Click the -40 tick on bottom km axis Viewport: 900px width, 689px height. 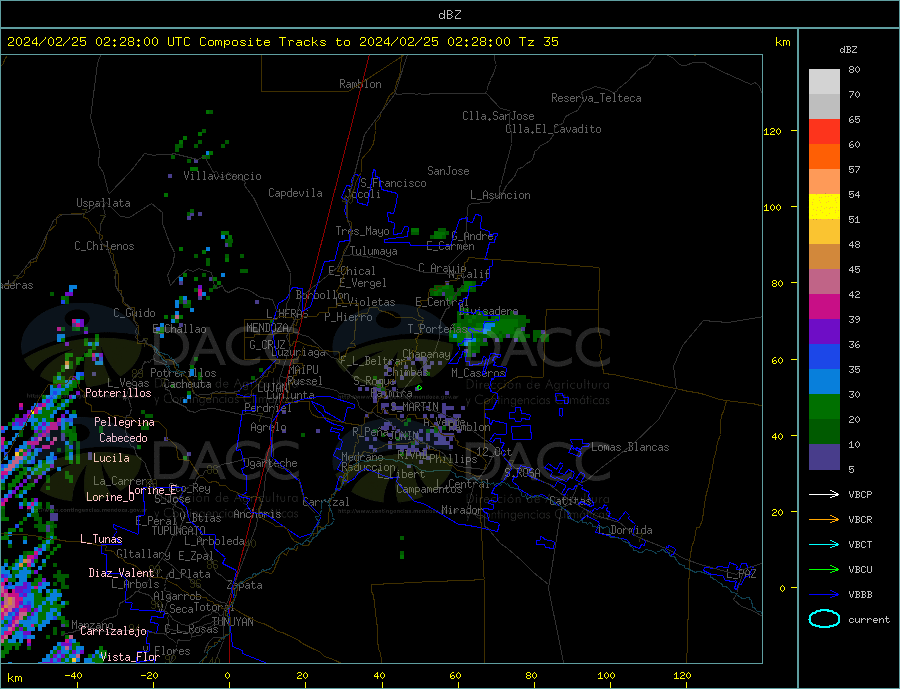[x=73, y=676]
